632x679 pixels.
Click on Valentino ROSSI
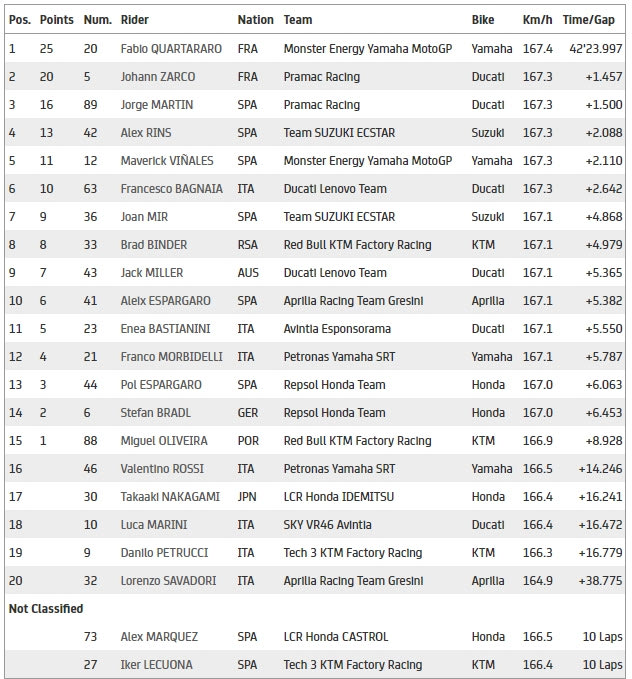pyautogui.click(x=161, y=469)
